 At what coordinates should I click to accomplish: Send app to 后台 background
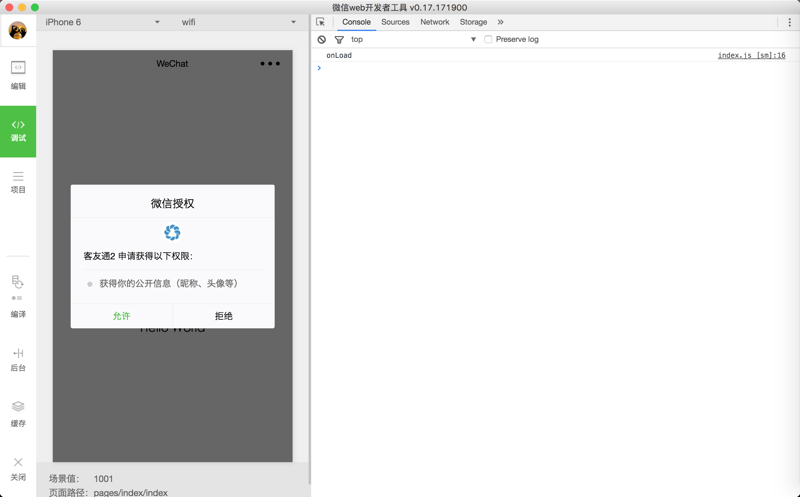click(x=18, y=359)
